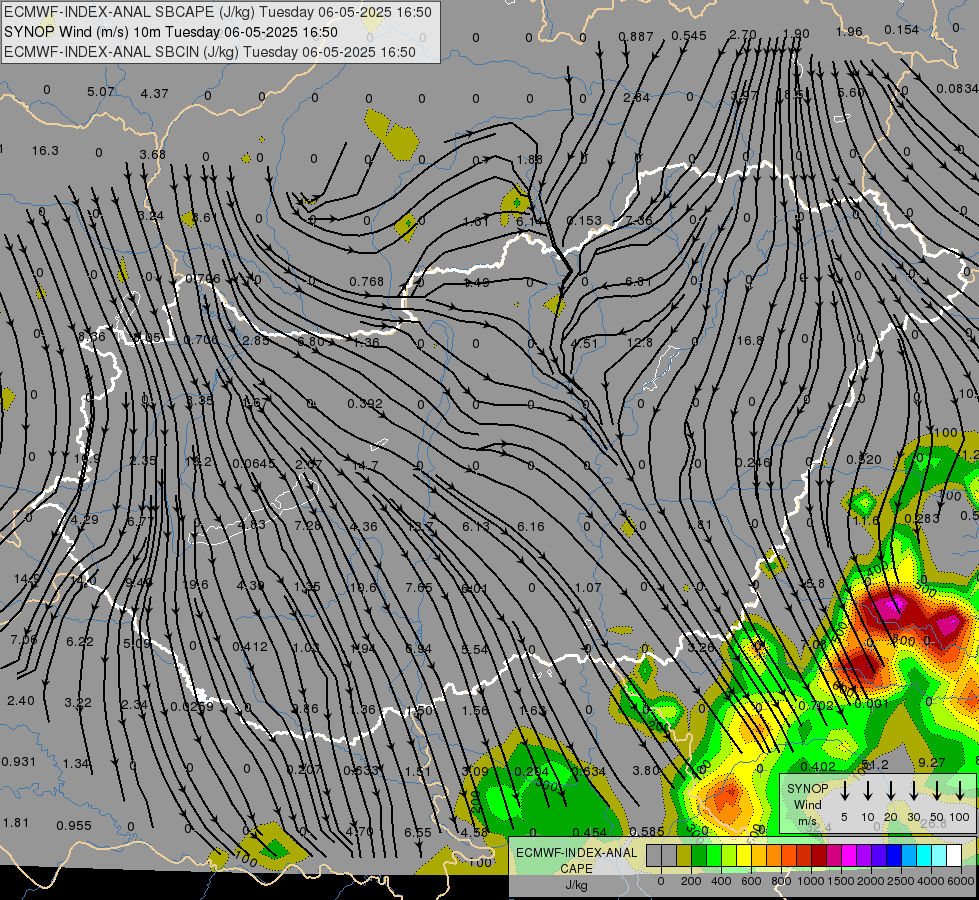Click the 0.585 value on the map
The image size is (979, 900).
[x=647, y=831]
